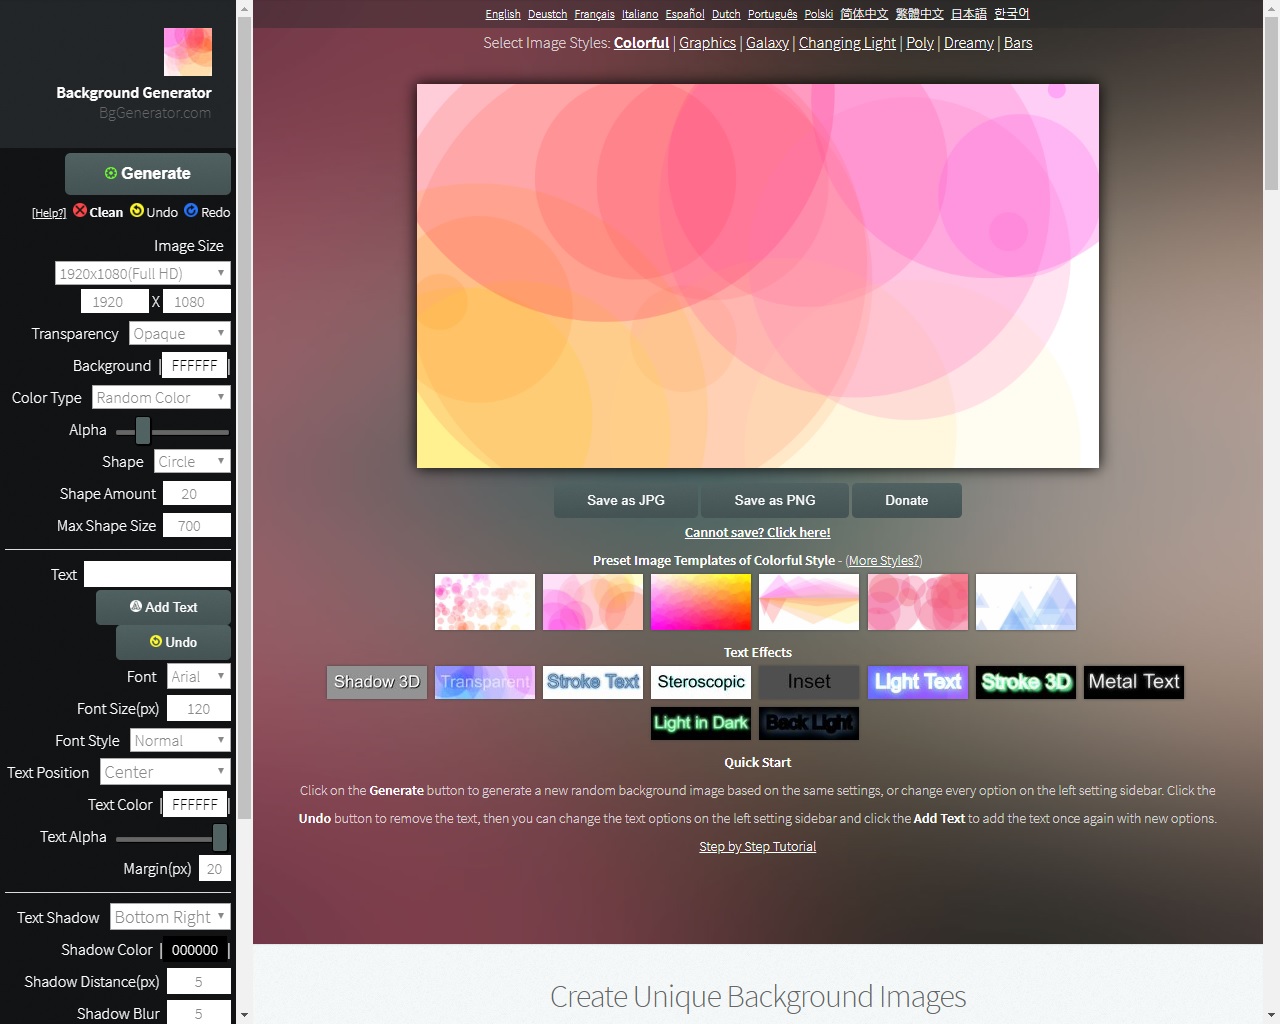This screenshot has width=1280, height=1024.
Task: Switch to the Galaxy image style
Action: pos(767,43)
